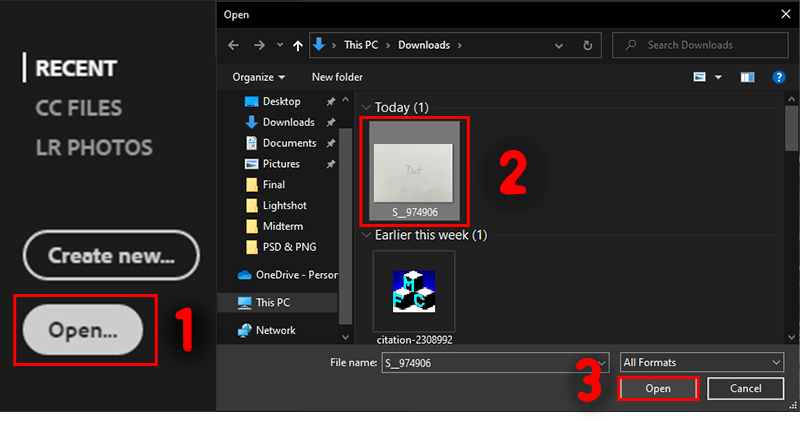Image resolution: width=800 pixels, height=421 pixels.
Task: Open the PSD & PNG folder
Action: pyautogui.click(x=289, y=247)
